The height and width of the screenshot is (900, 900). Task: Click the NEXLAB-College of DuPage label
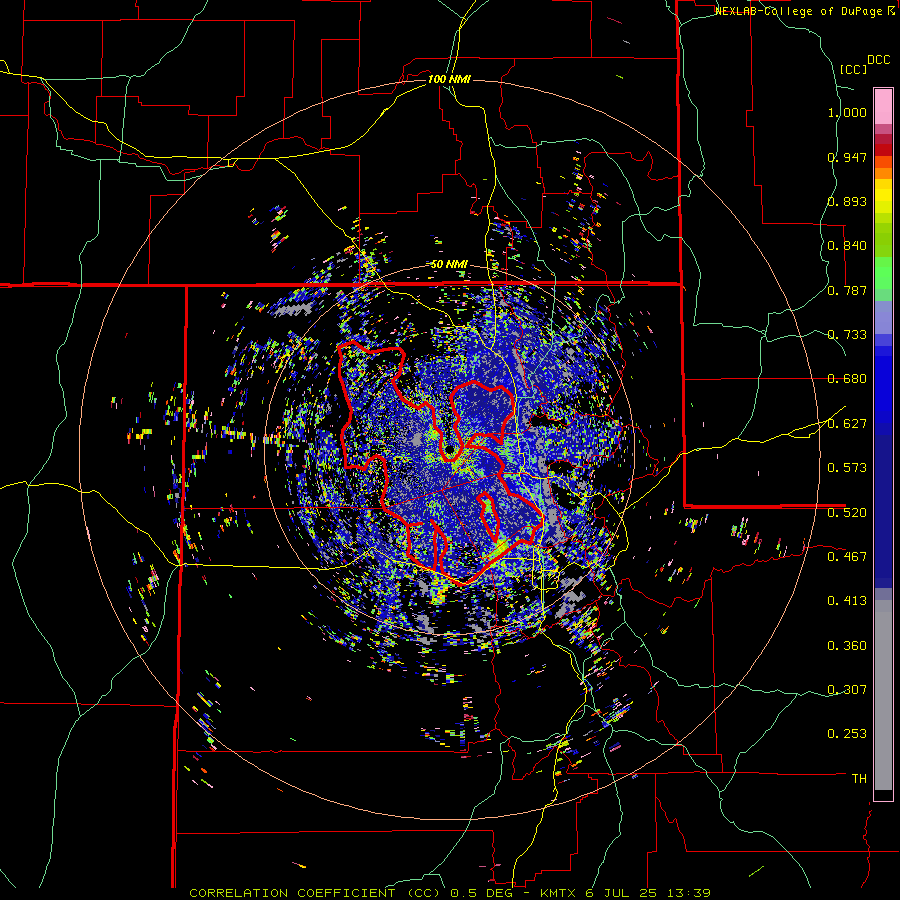[x=798, y=11]
